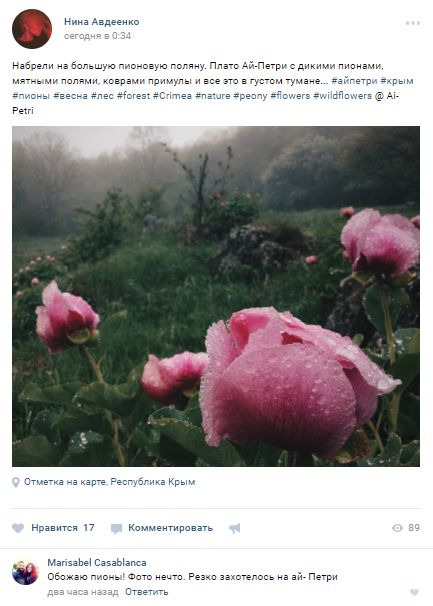Open Нина Авдеенко's profile name link

(102, 22)
